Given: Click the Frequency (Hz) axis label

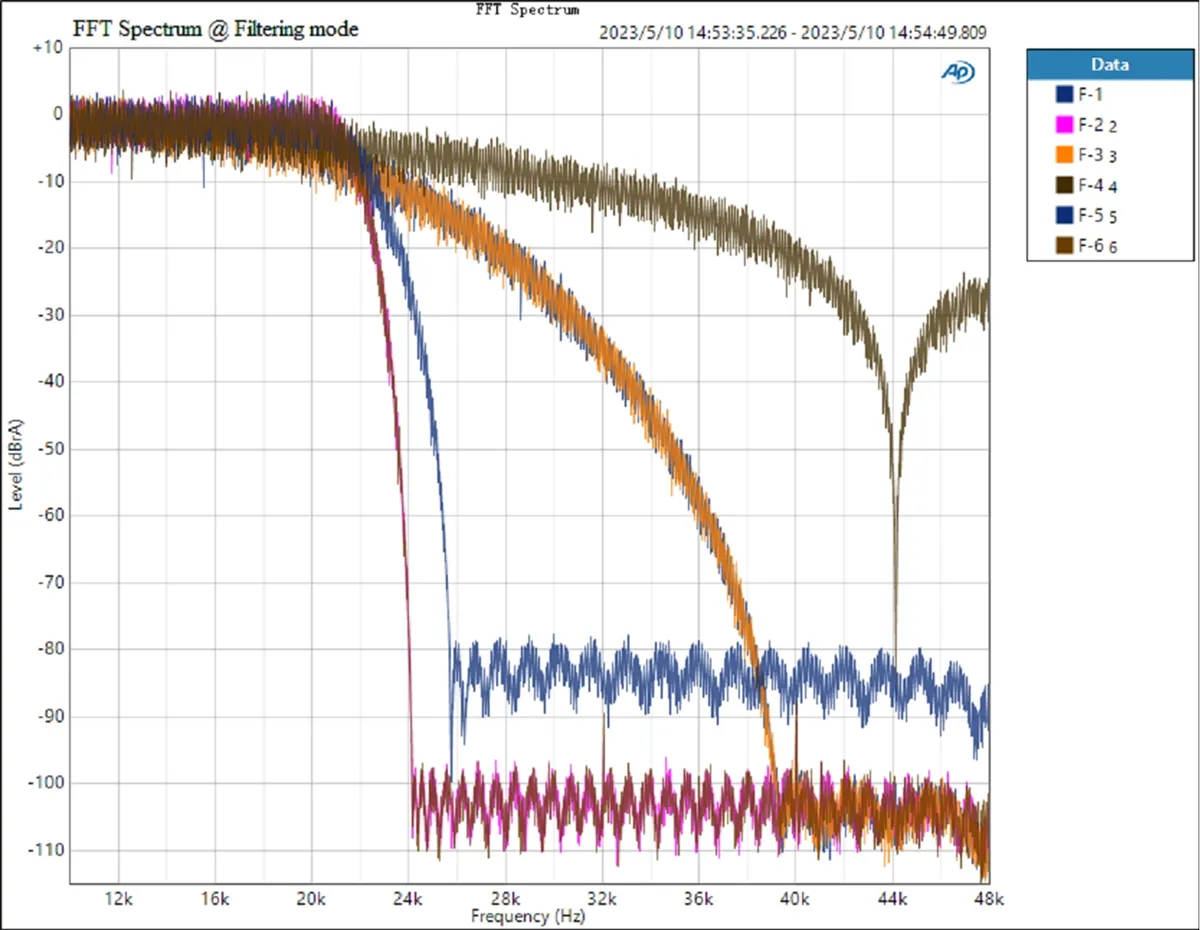Looking at the screenshot, I should [x=528, y=915].
